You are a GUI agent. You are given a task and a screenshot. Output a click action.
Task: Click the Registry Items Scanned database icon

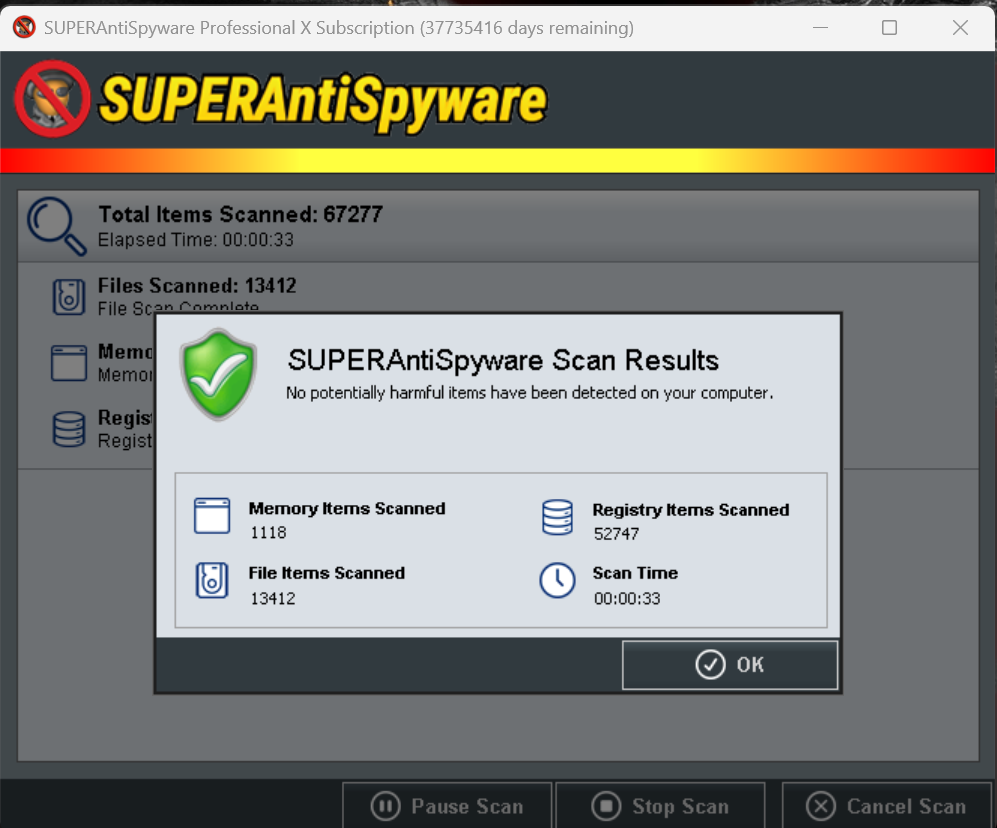point(558,517)
